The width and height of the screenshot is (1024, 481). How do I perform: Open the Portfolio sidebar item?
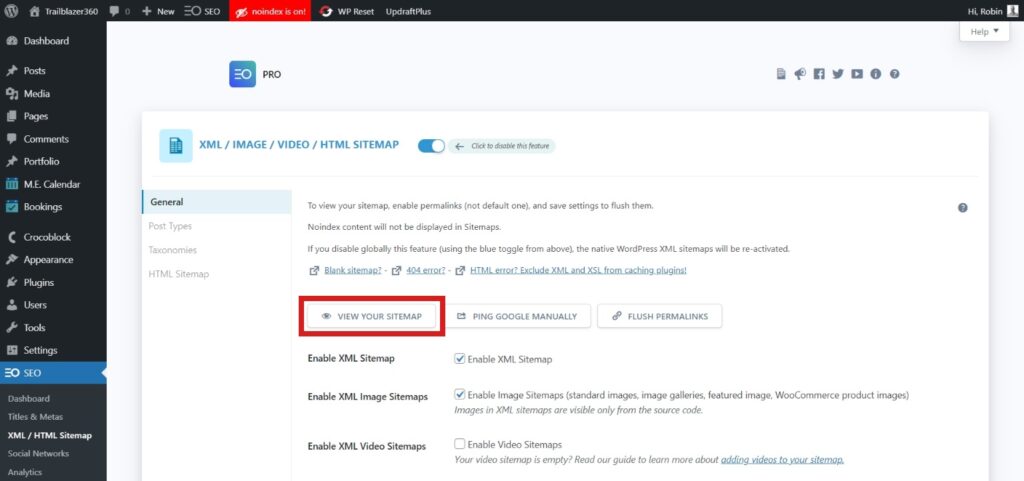click(x=41, y=161)
